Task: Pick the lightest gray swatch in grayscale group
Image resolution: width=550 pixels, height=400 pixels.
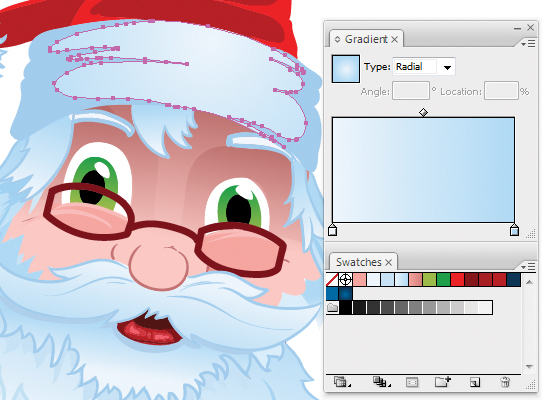Action: point(485,308)
